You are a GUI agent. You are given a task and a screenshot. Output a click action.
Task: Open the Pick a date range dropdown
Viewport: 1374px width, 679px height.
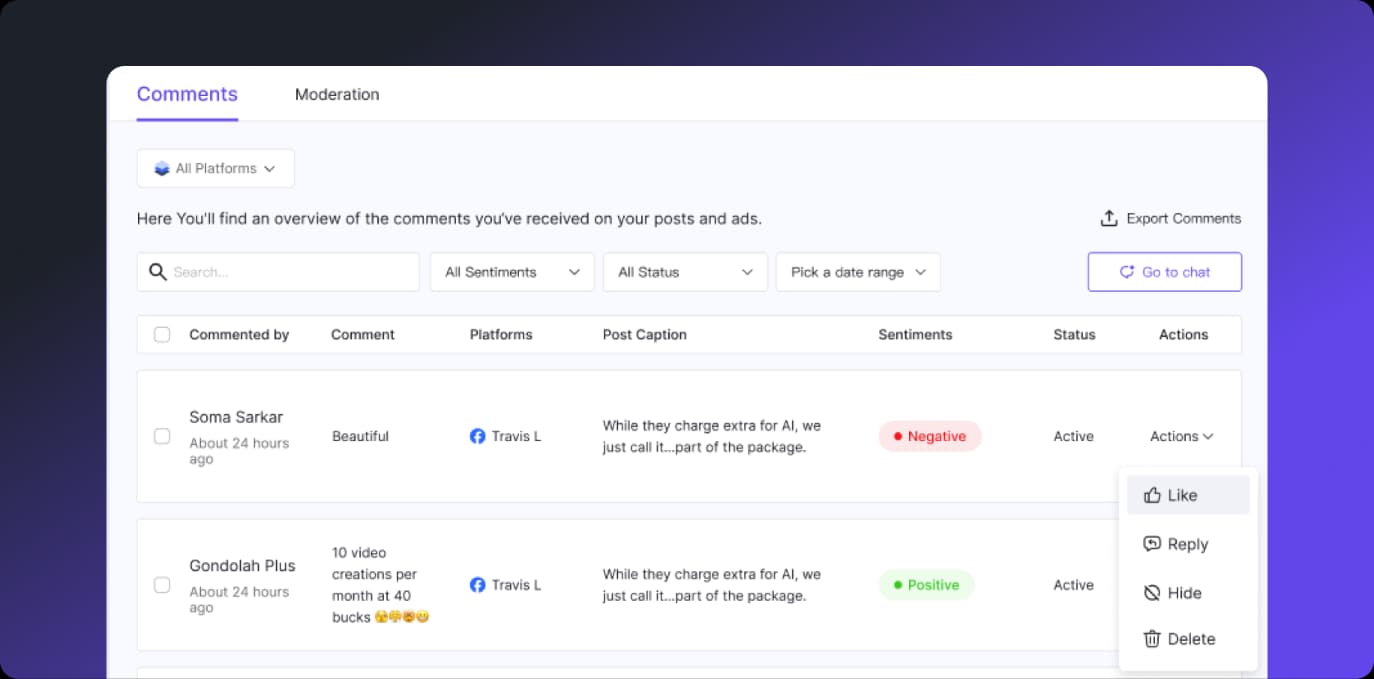click(x=858, y=272)
